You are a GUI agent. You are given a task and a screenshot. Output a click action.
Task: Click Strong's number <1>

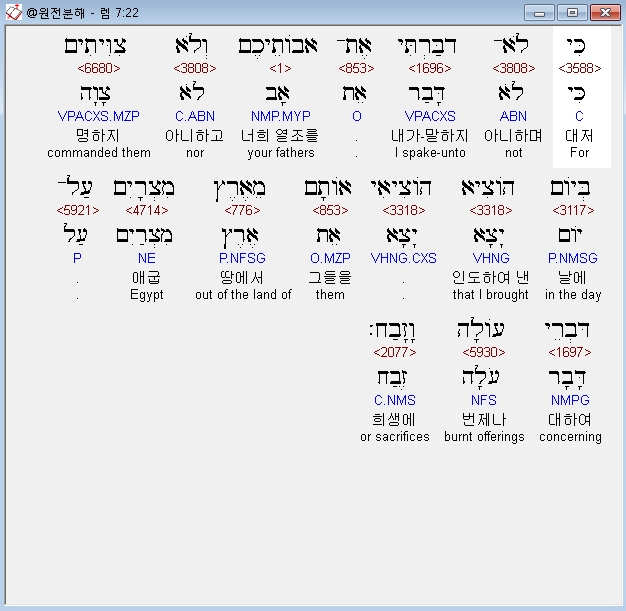[x=280, y=68]
